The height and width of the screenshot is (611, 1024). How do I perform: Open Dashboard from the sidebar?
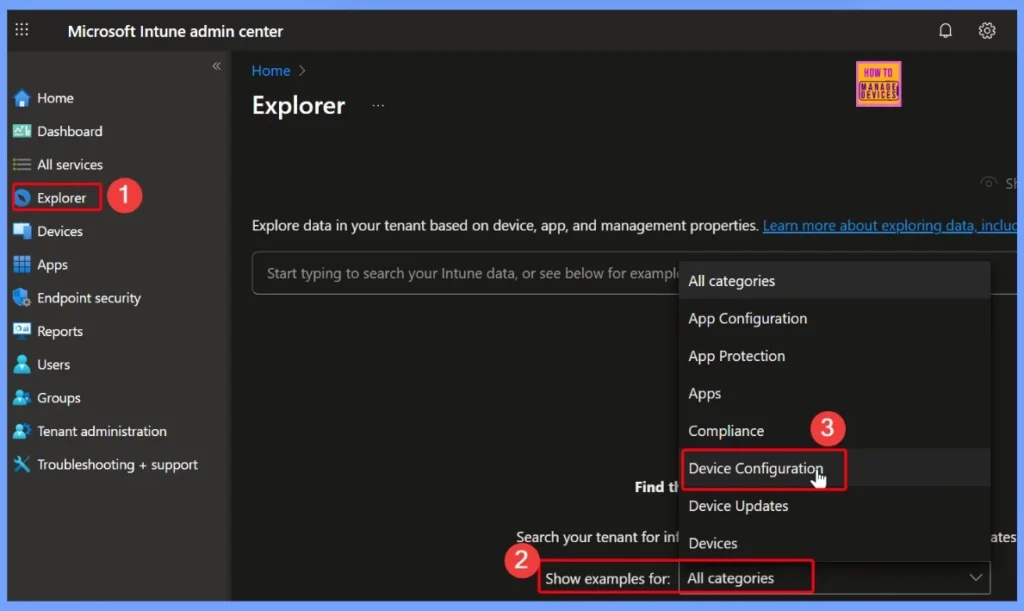click(69, 131)
